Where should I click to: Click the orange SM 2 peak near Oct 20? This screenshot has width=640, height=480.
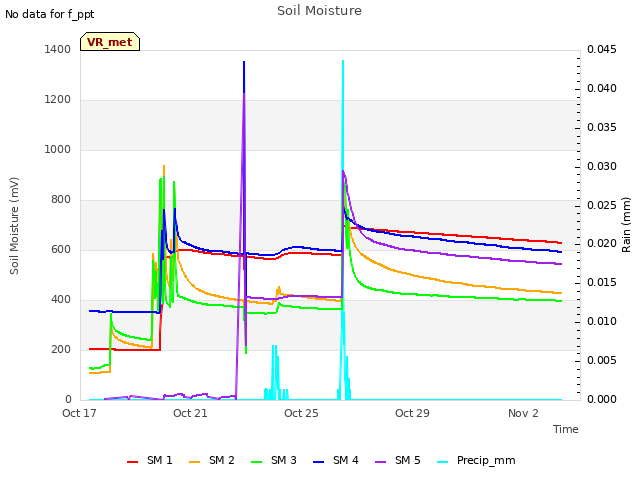(164, 167)
